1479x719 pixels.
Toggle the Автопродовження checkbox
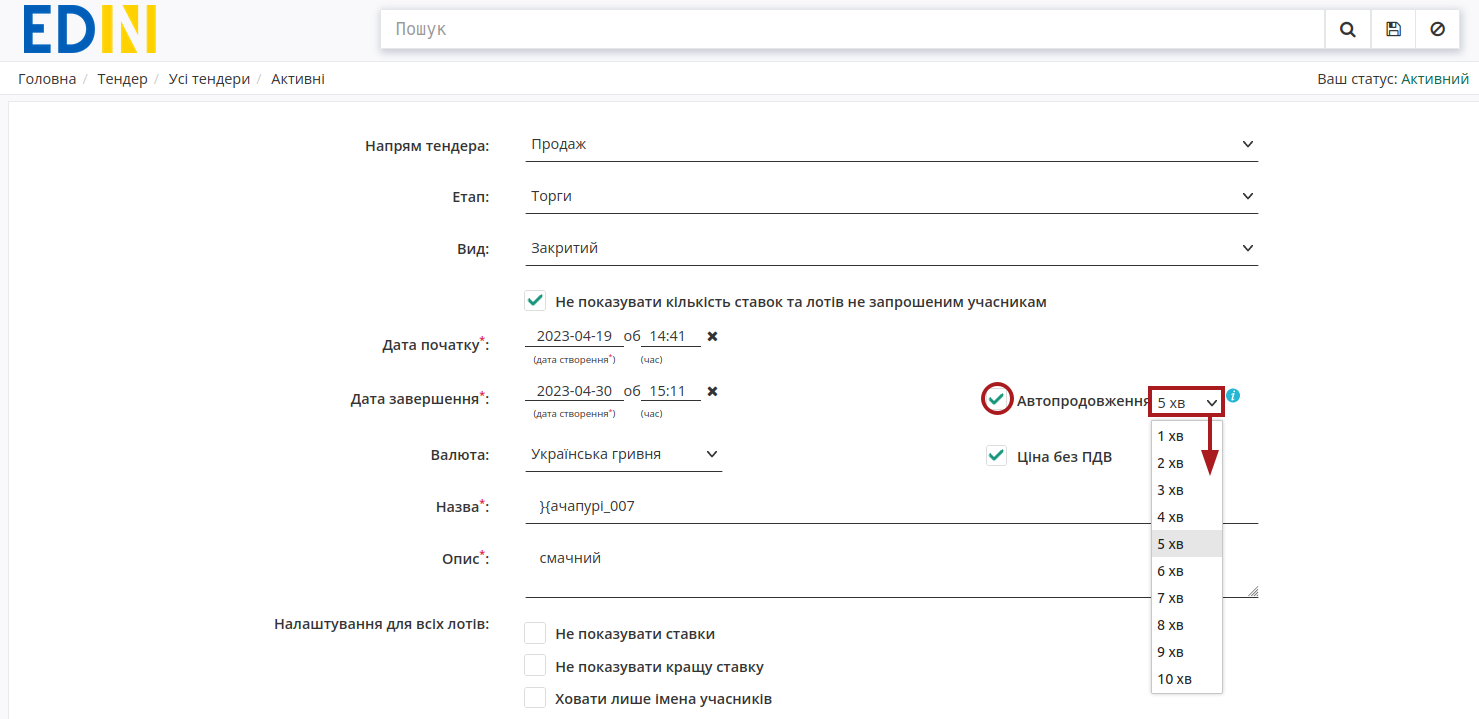pos(996,400)
